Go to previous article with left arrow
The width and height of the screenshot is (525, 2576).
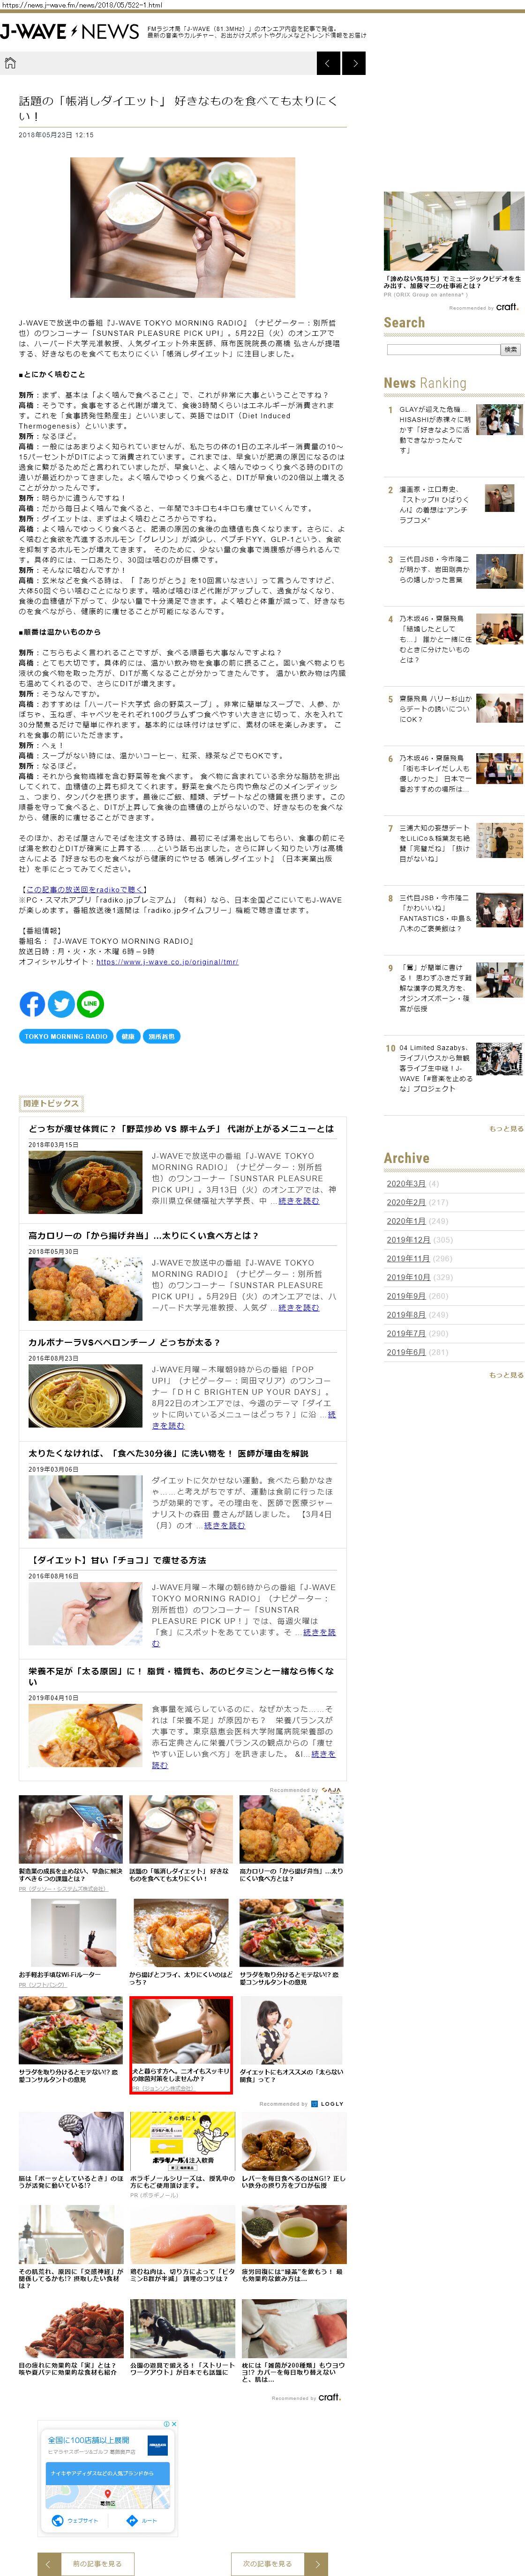tap(328, 64)
